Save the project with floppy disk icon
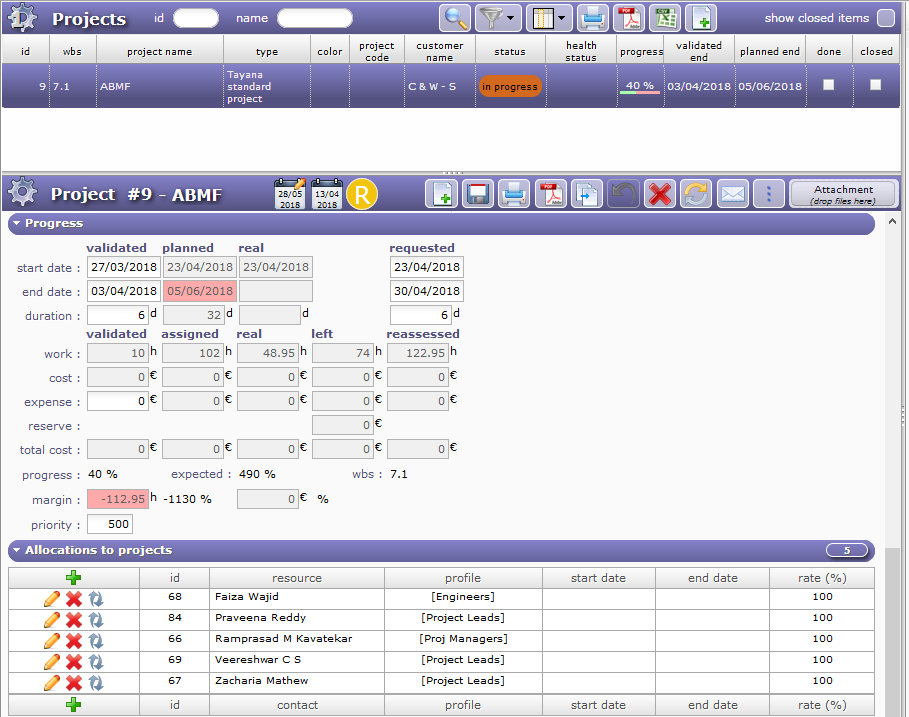 coord(478,194)
